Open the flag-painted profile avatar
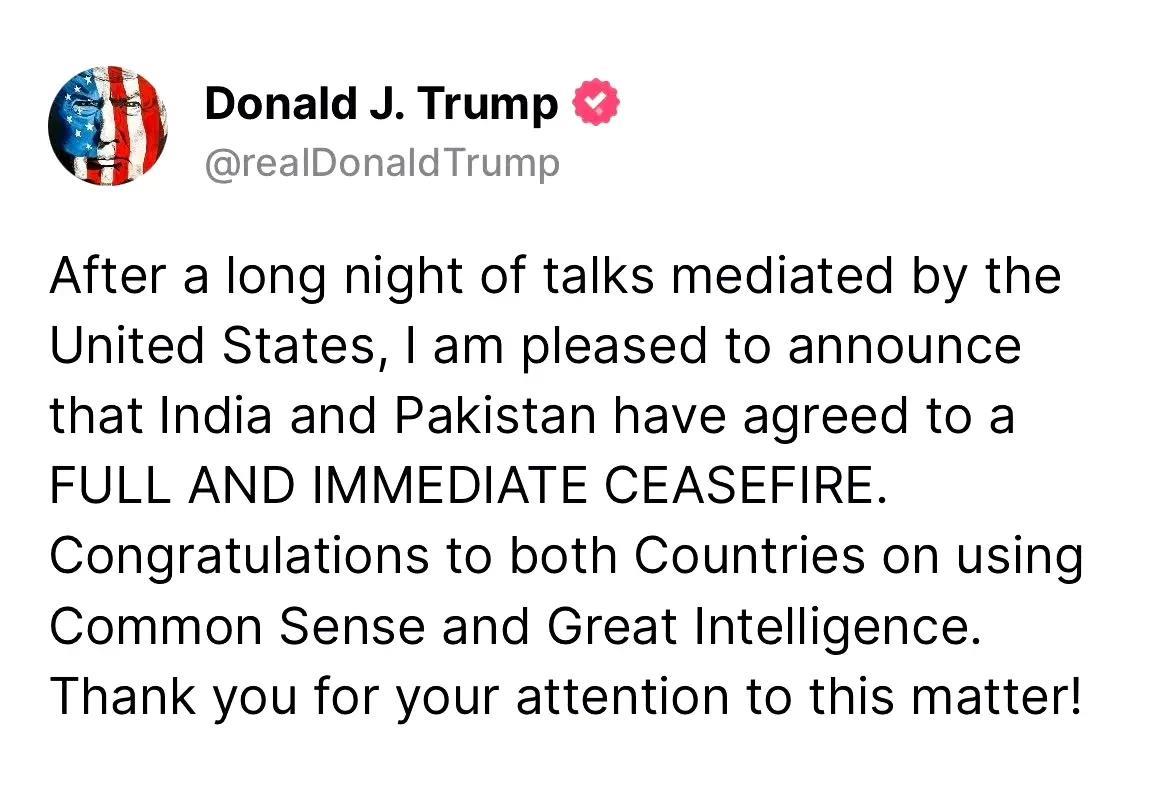1170x792 pixels. click(x=108, y=125)
